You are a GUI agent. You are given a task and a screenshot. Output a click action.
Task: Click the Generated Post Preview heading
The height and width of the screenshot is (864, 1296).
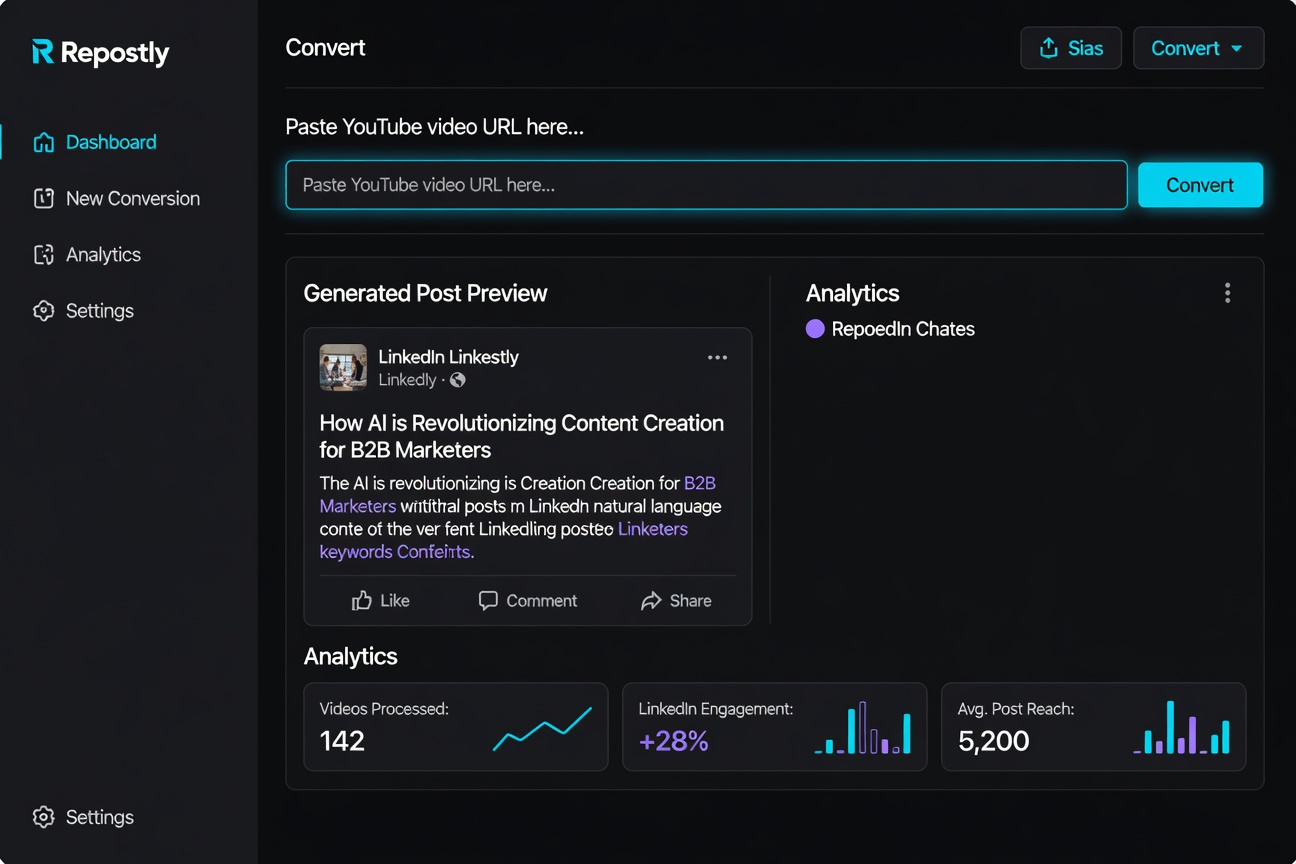coord(425,293)
